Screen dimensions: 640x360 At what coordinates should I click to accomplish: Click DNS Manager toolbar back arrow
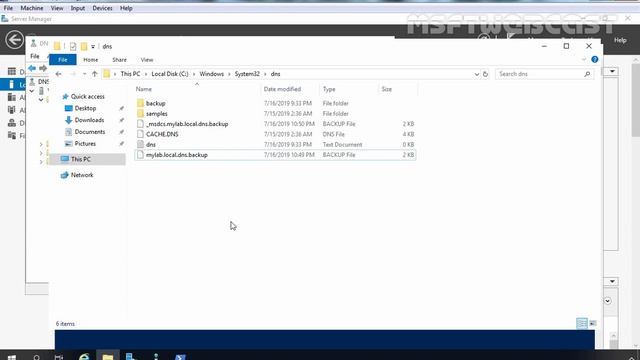pyautogui.click(x=32, y=68)
